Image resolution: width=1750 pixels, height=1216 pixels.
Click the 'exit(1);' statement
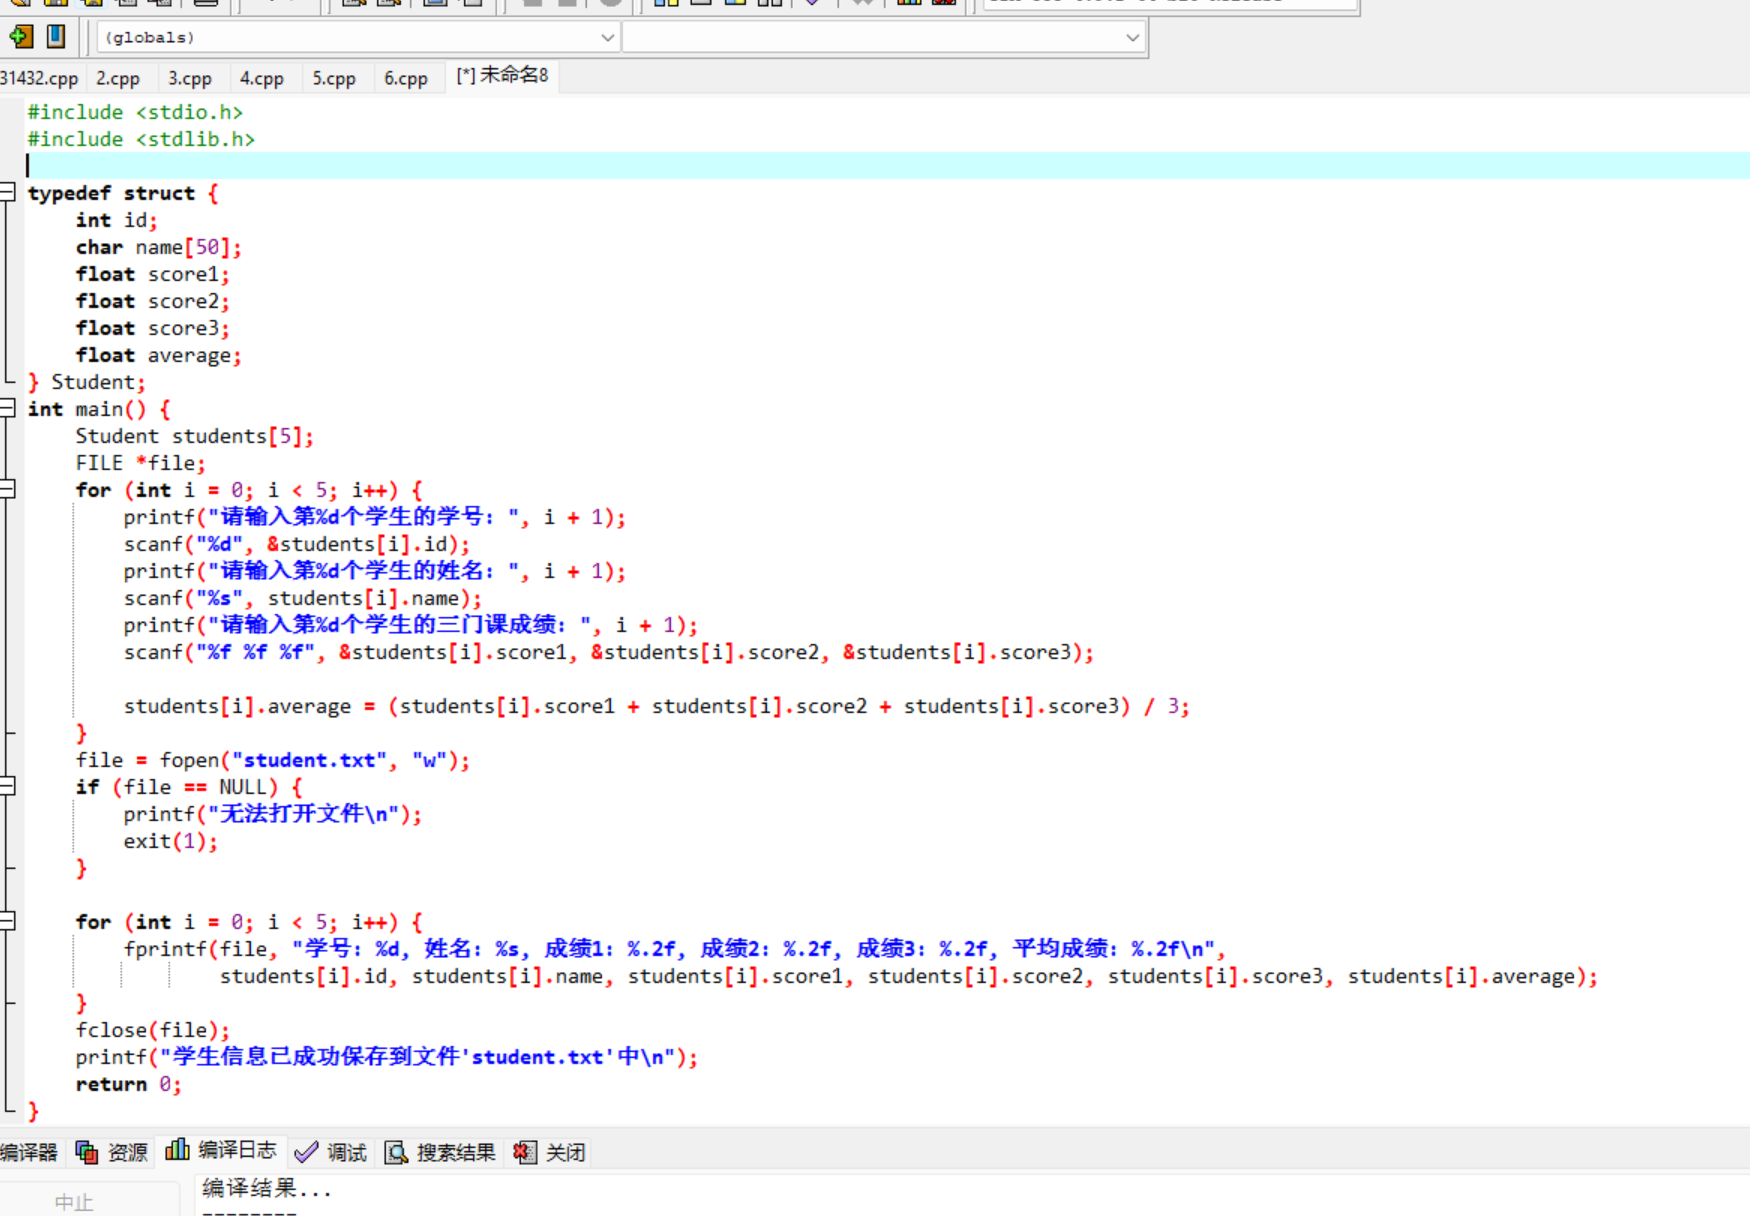[x=170, y=841]
